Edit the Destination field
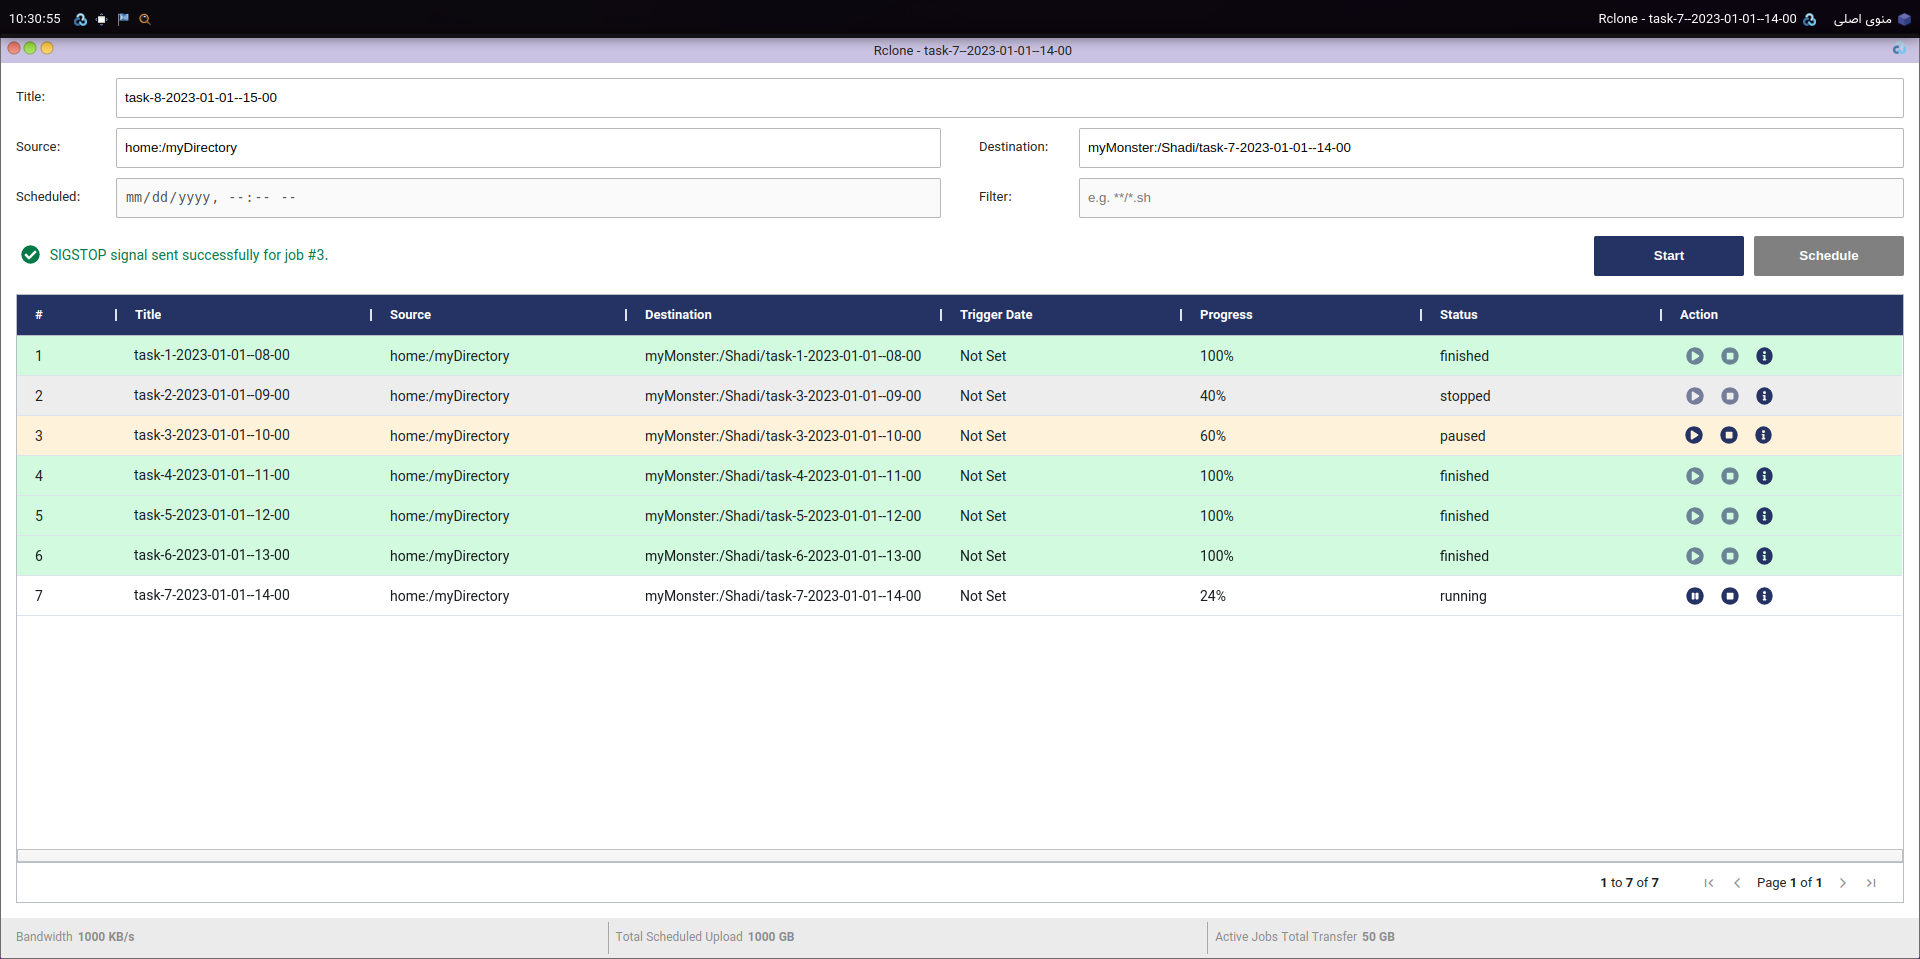This screenshot has width=1920, height=959. pos(1490,148)
